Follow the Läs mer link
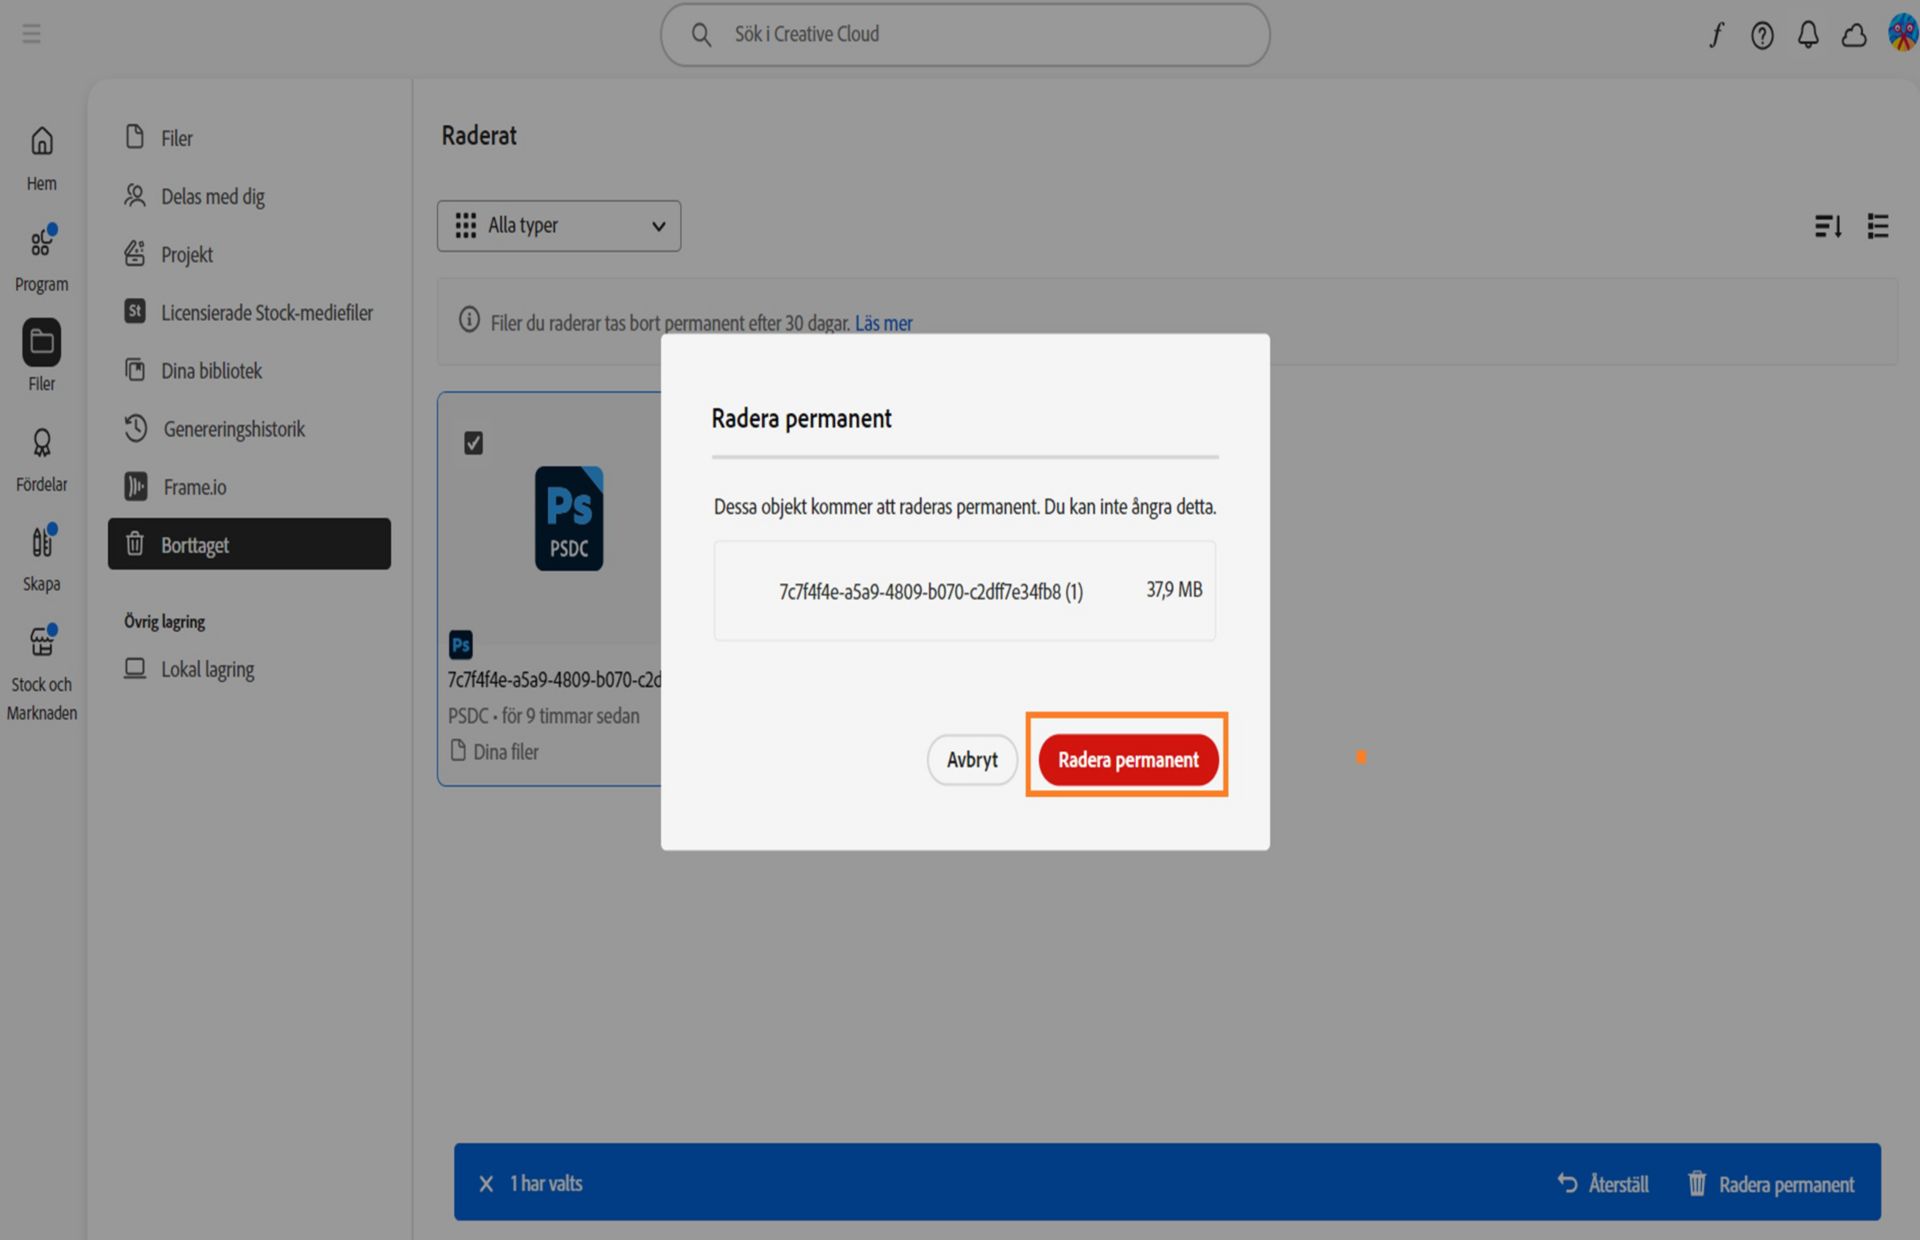Image resolution: width=1920 pixels, height=1240 pixels. (x=884, y=323)
